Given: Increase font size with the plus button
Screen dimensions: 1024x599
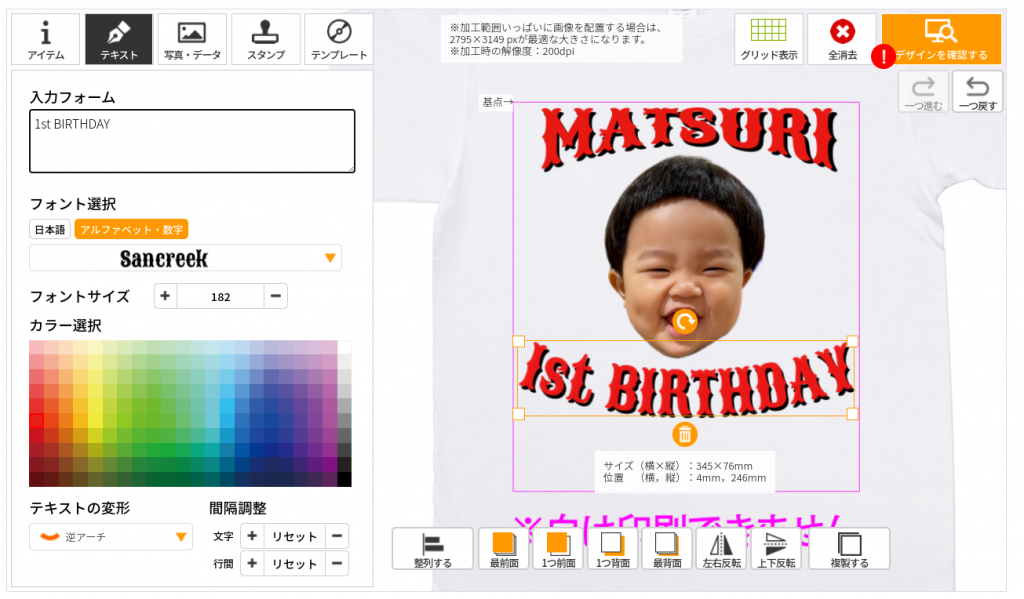Looking at the screenshot, I should [x=165, y=296].
